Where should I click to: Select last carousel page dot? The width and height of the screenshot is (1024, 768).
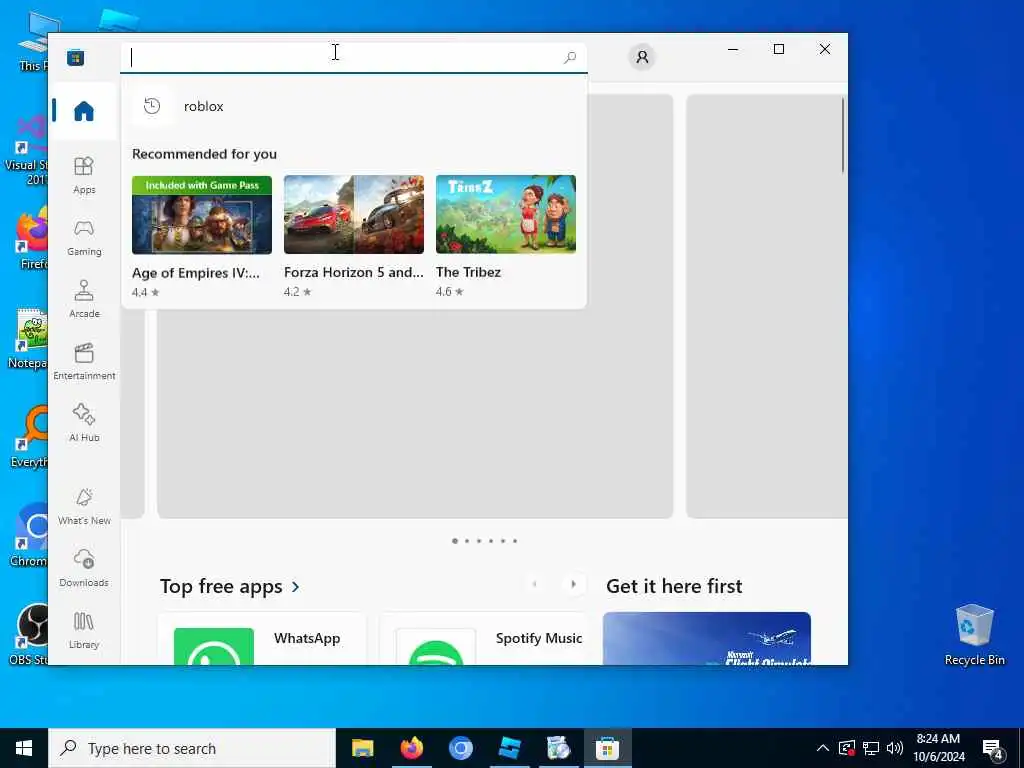coord(515,541)
